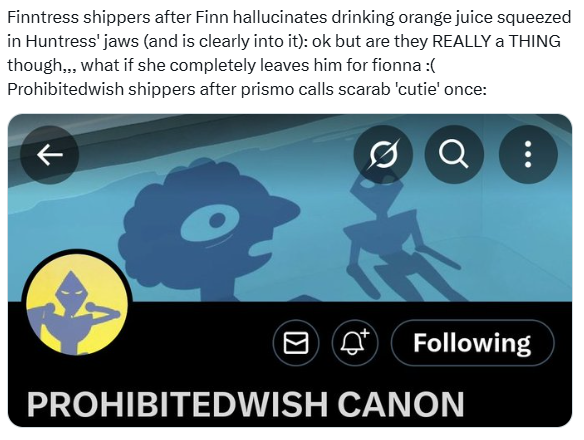Toggle the Following button

click(472, 343)
